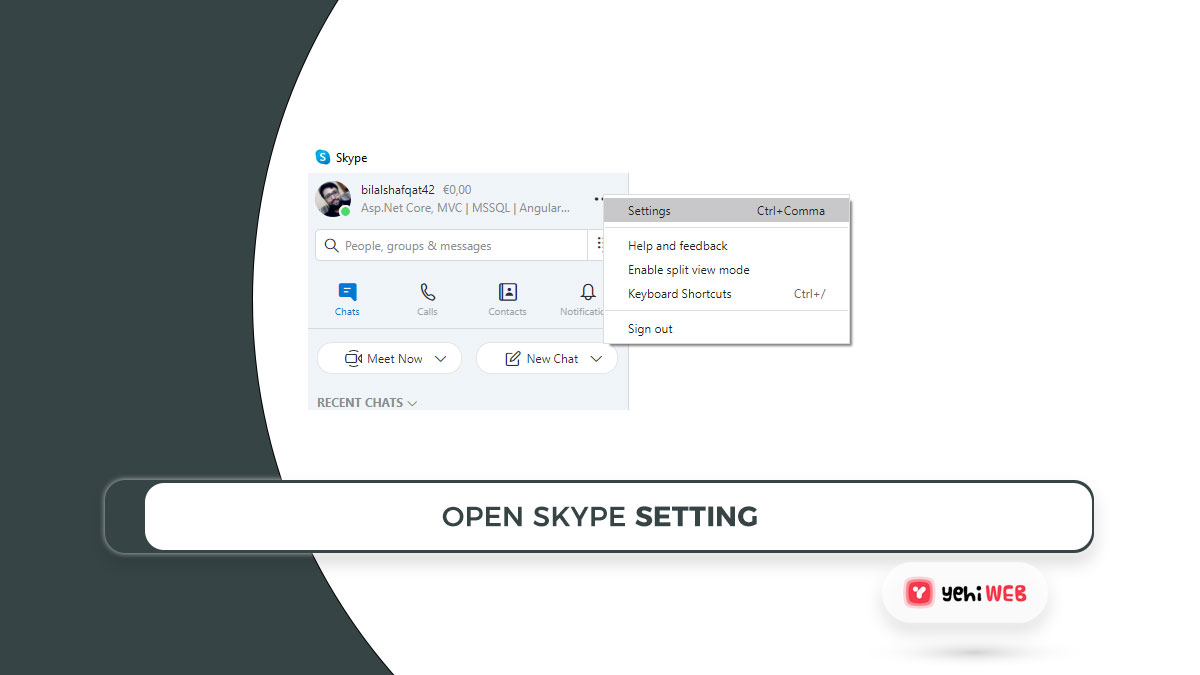This screenshot has height=675, width=1200.
Task: Open Help and feedback
Action: click(677, 245)
